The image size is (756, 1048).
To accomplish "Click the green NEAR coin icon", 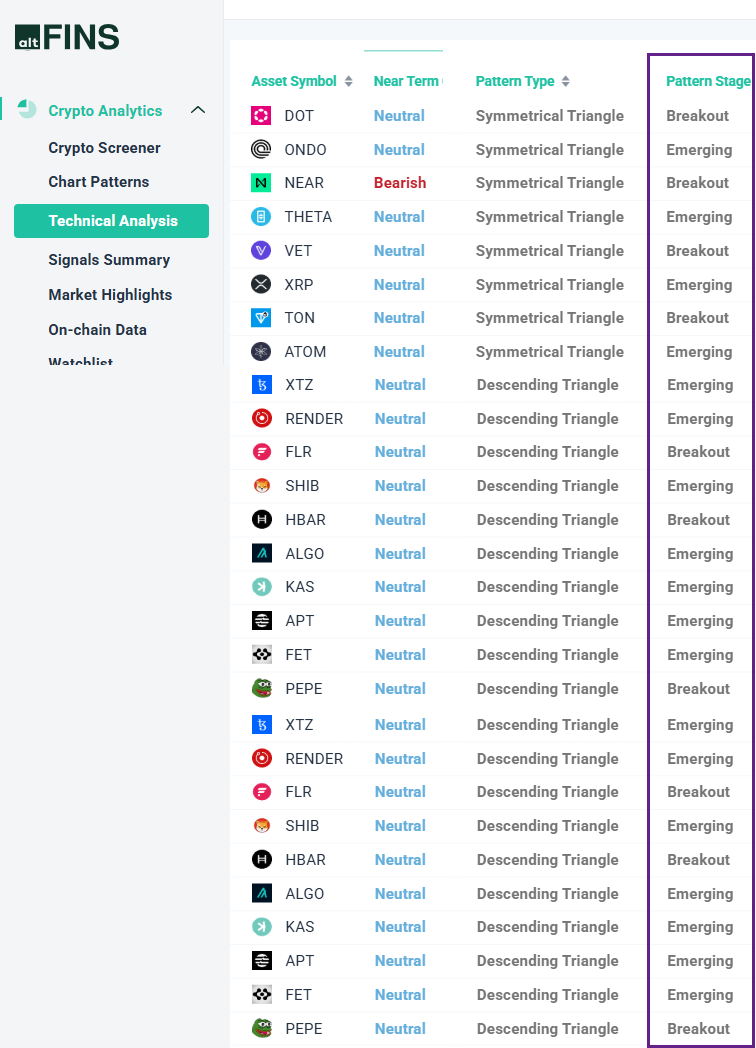I will 261,182.
